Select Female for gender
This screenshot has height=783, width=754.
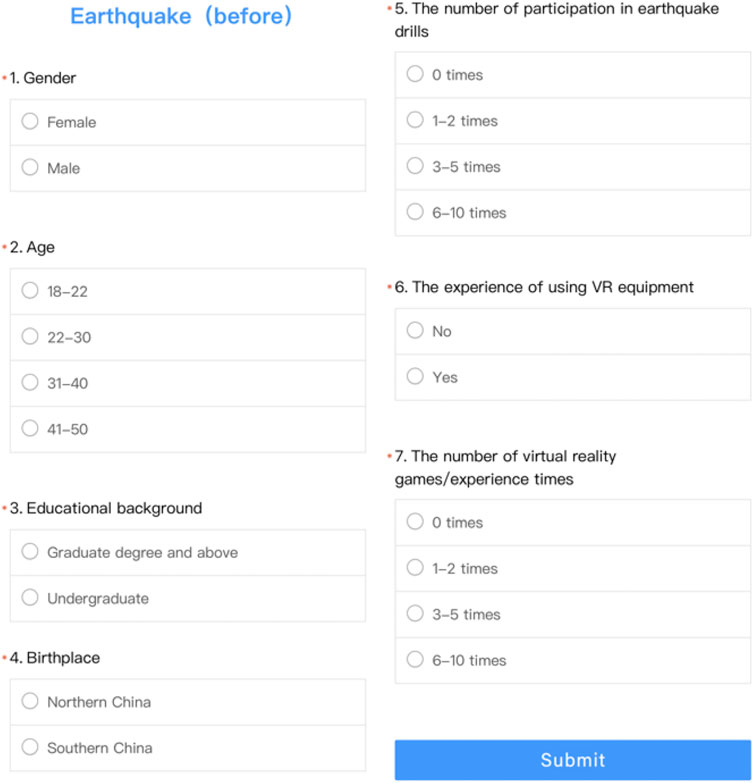point(30,122)
